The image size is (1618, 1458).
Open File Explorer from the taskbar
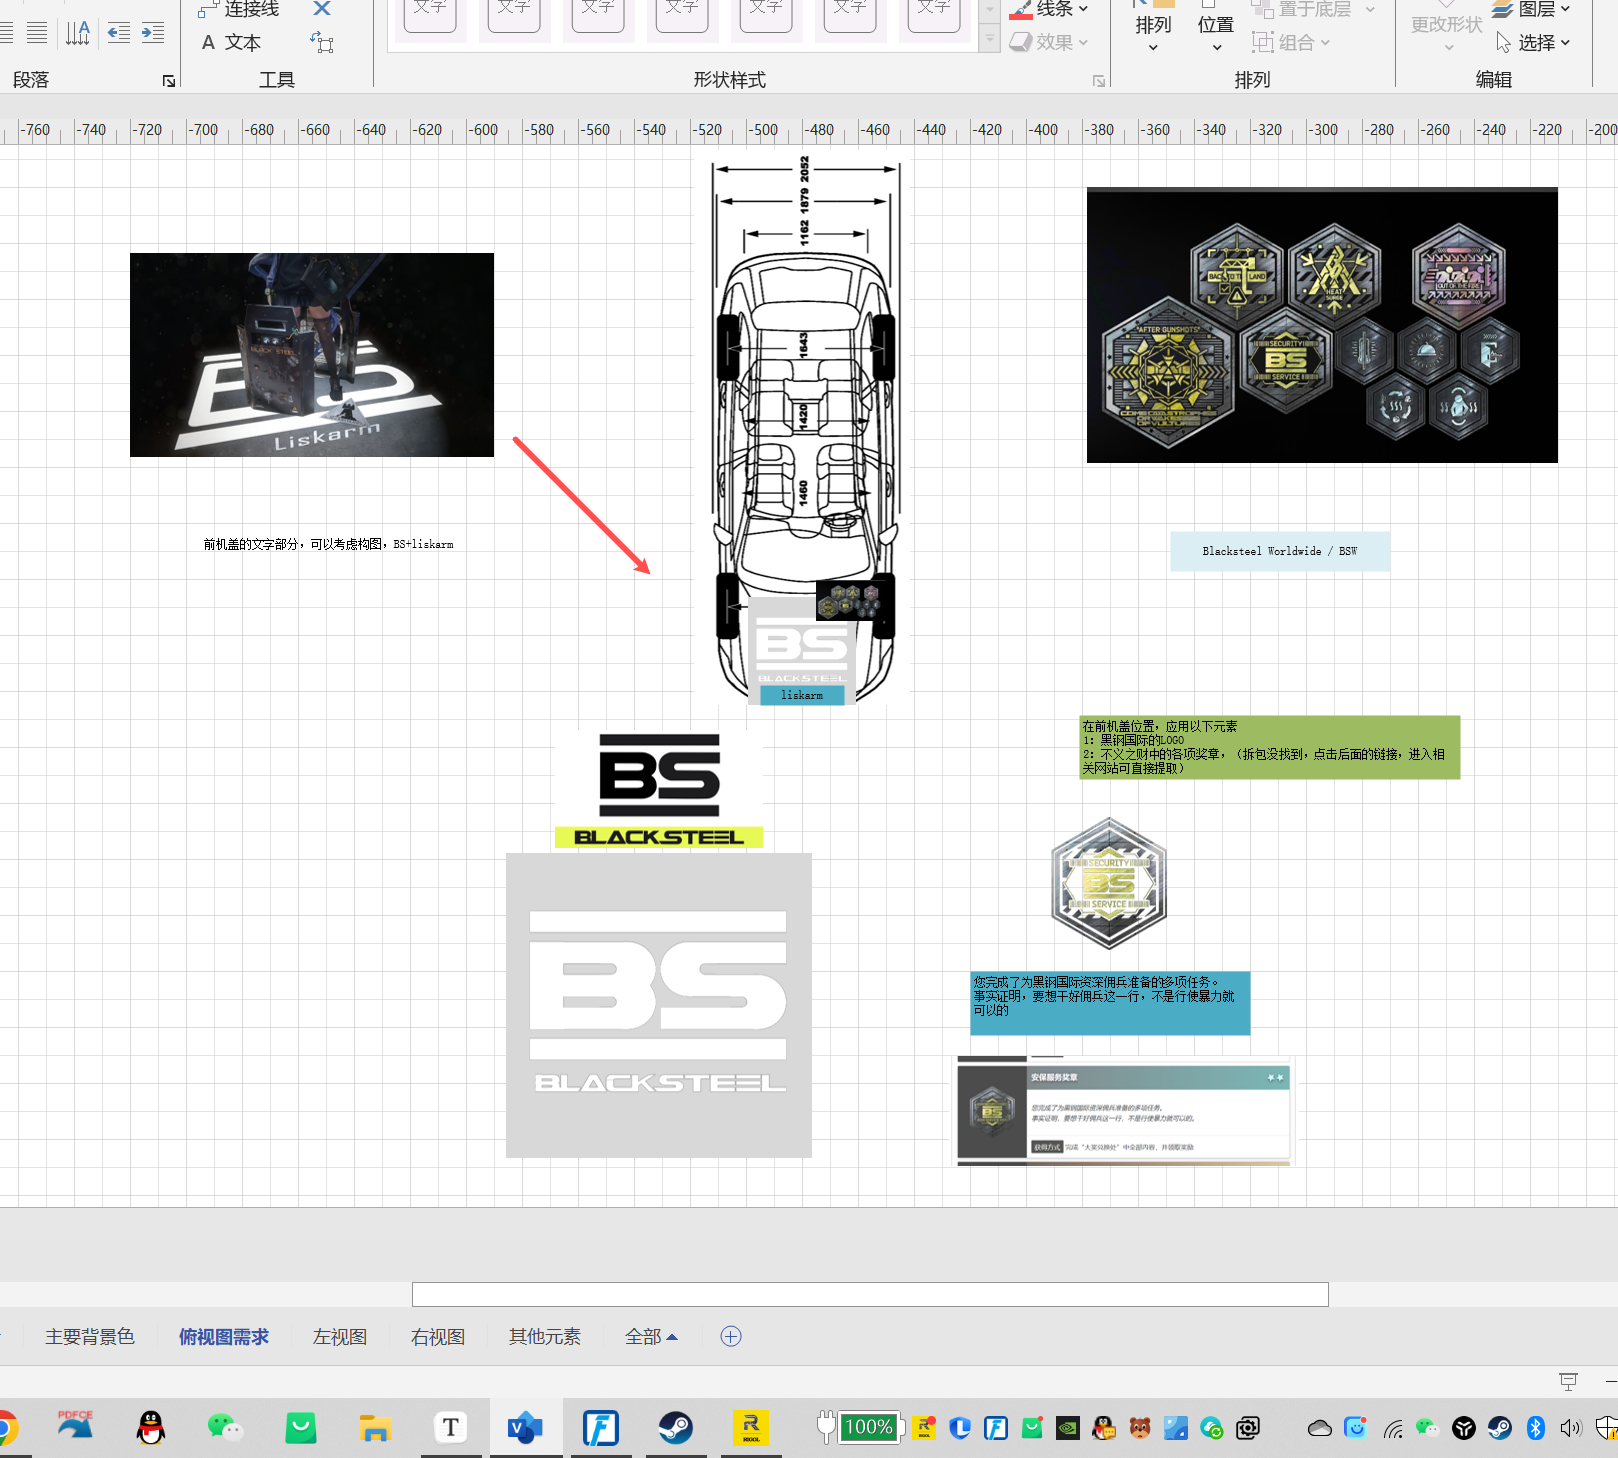pyautogui.click(x=375, y=1427)
